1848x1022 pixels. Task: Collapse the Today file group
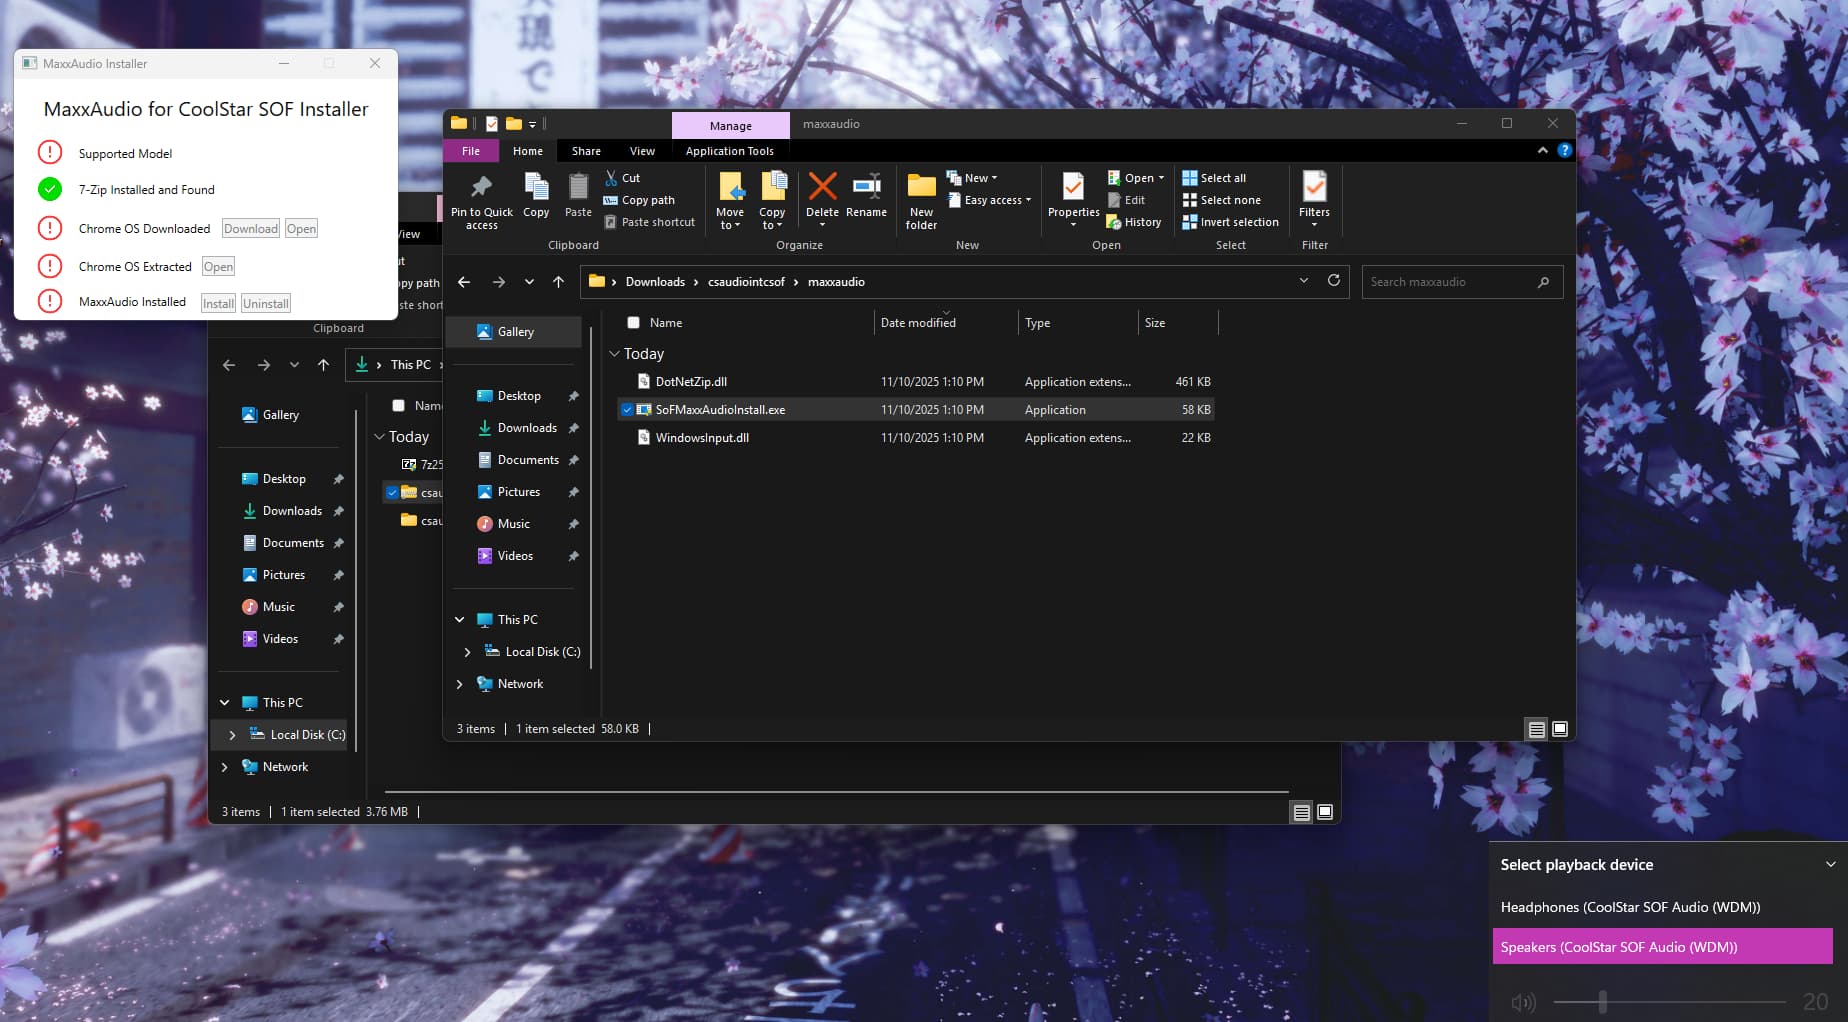(x=614, y=354)
